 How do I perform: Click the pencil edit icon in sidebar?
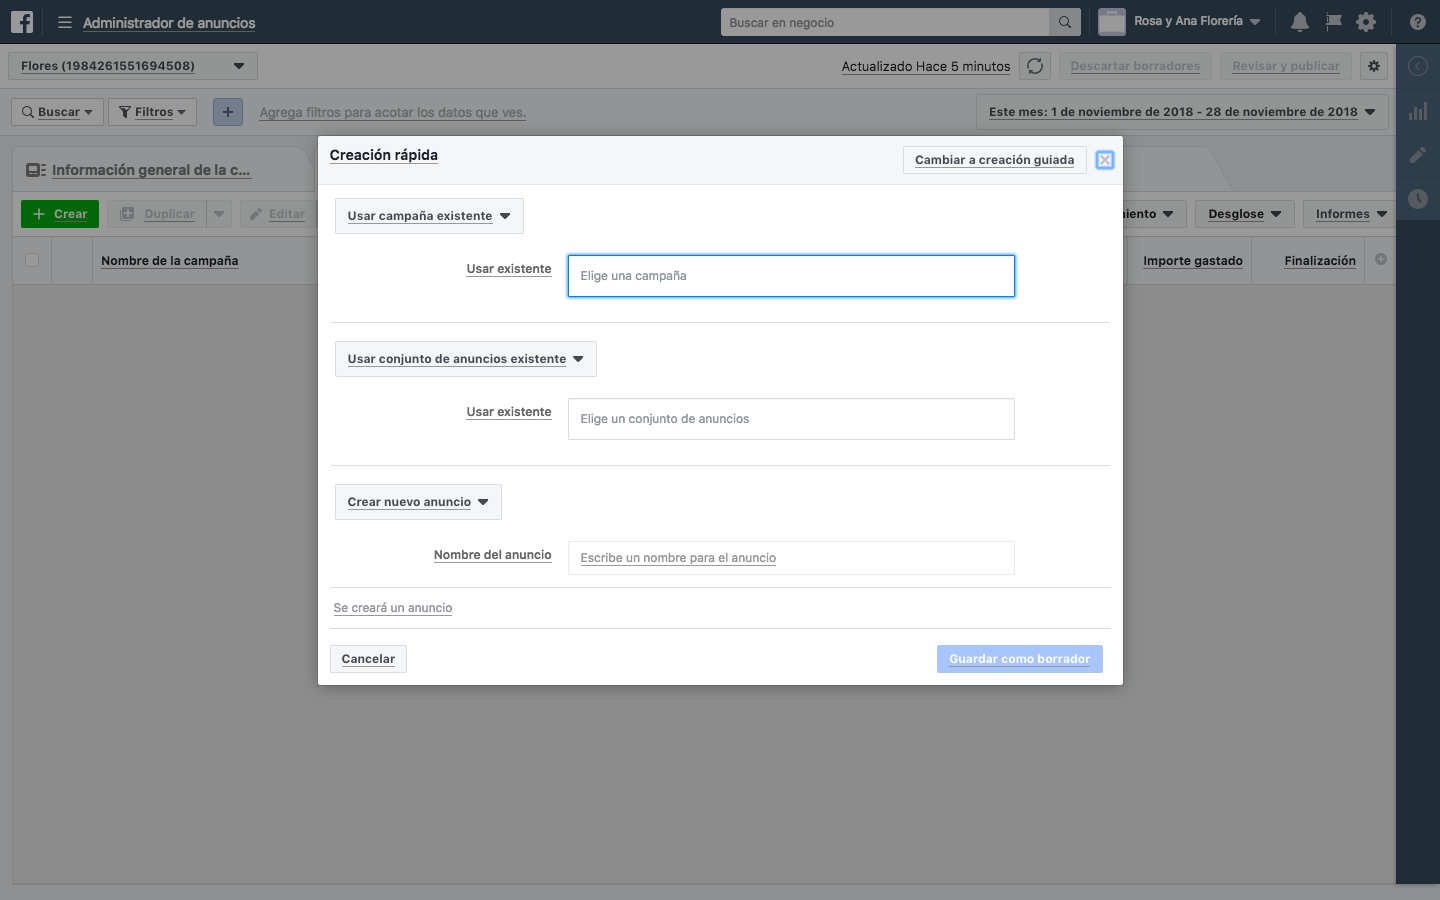pos(1418,155)
